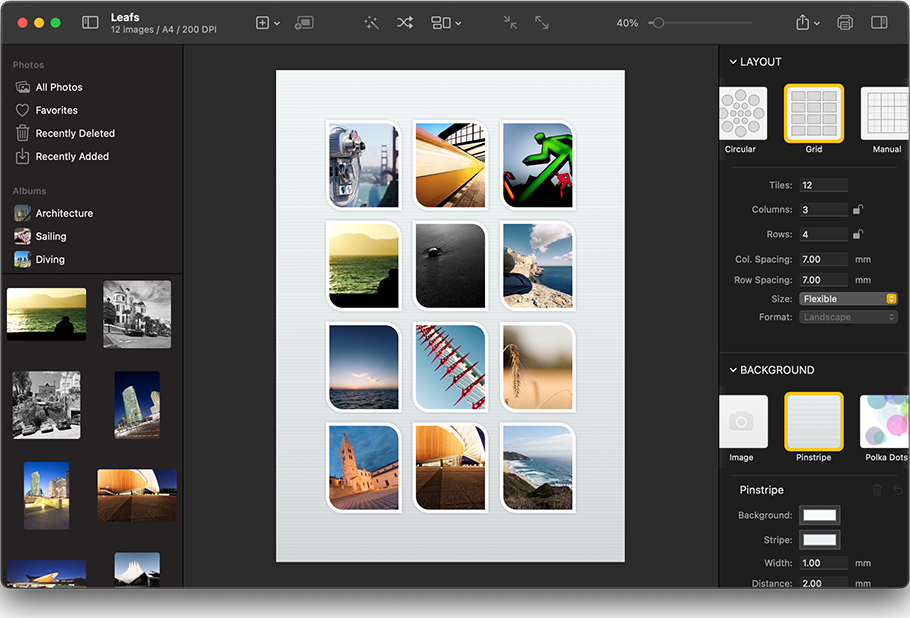910x618 pixels.
Task: Click the expand arrows icon in toolbar
Action: [x=542, y=22]
